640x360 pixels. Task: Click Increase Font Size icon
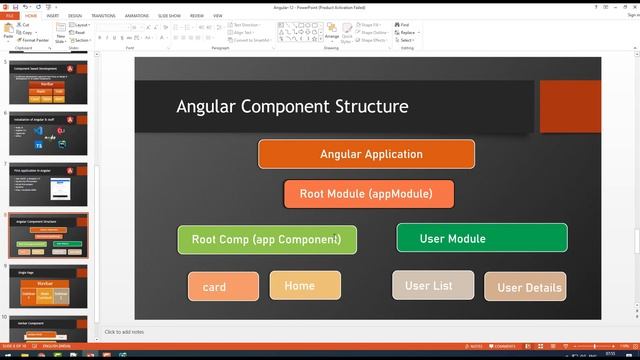click(148, 27)
